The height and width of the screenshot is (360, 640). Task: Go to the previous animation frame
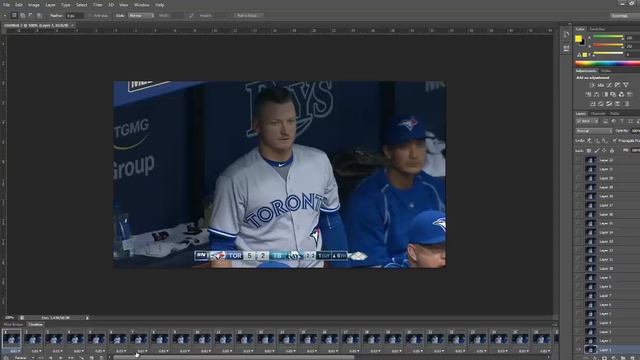pos(51,358)
